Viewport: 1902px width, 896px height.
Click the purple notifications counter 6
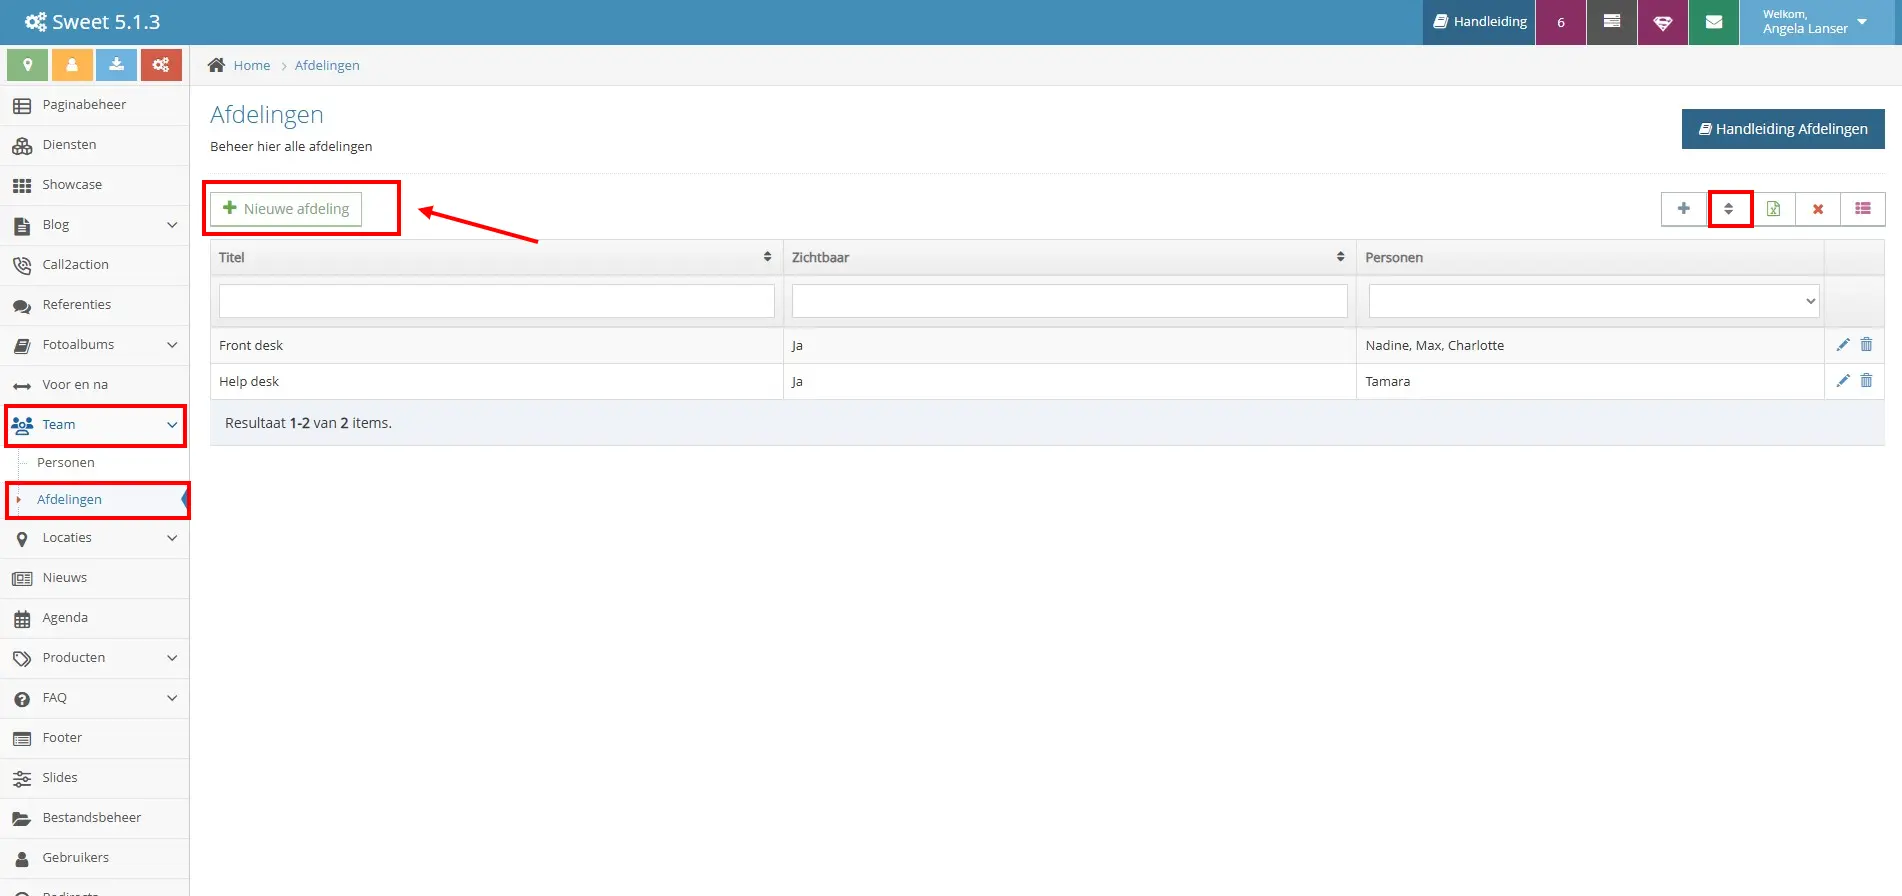click(x=1561, y=22)
